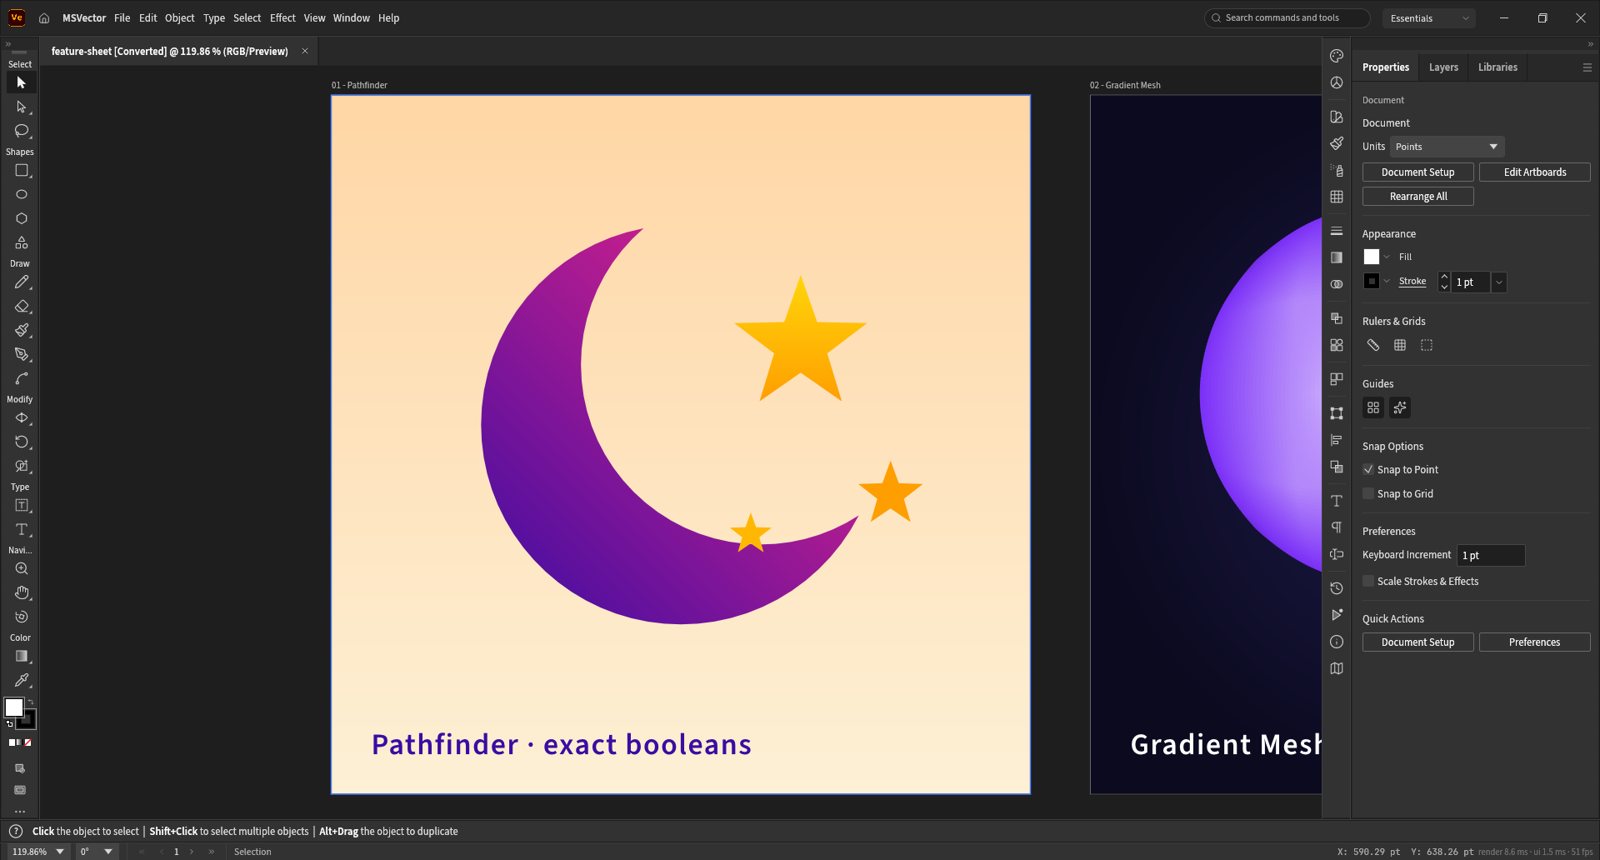Image resolution: width=1600 pixels, height=860 pixels.
Task: Expand the Fill swatch dropdown arrow
Action: pos(1387,257)
